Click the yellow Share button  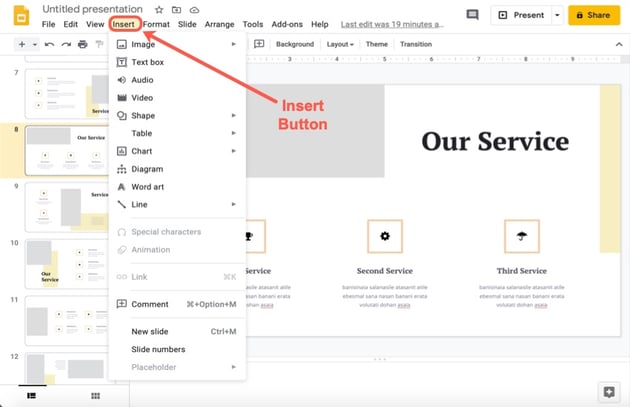(594, 15)
